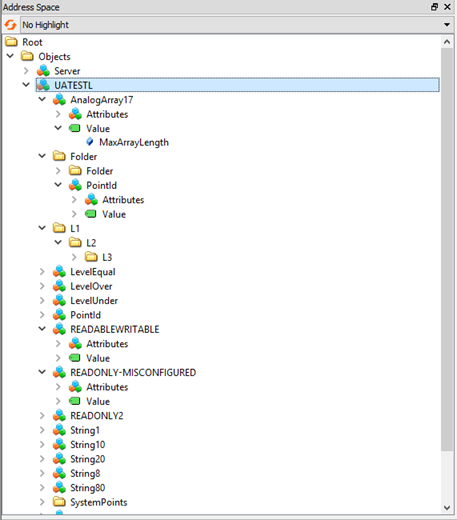Screen dimensions: 457x520
Task: Undock the Address Space panel
Action: pyautogui.click(x=435, y=7)
